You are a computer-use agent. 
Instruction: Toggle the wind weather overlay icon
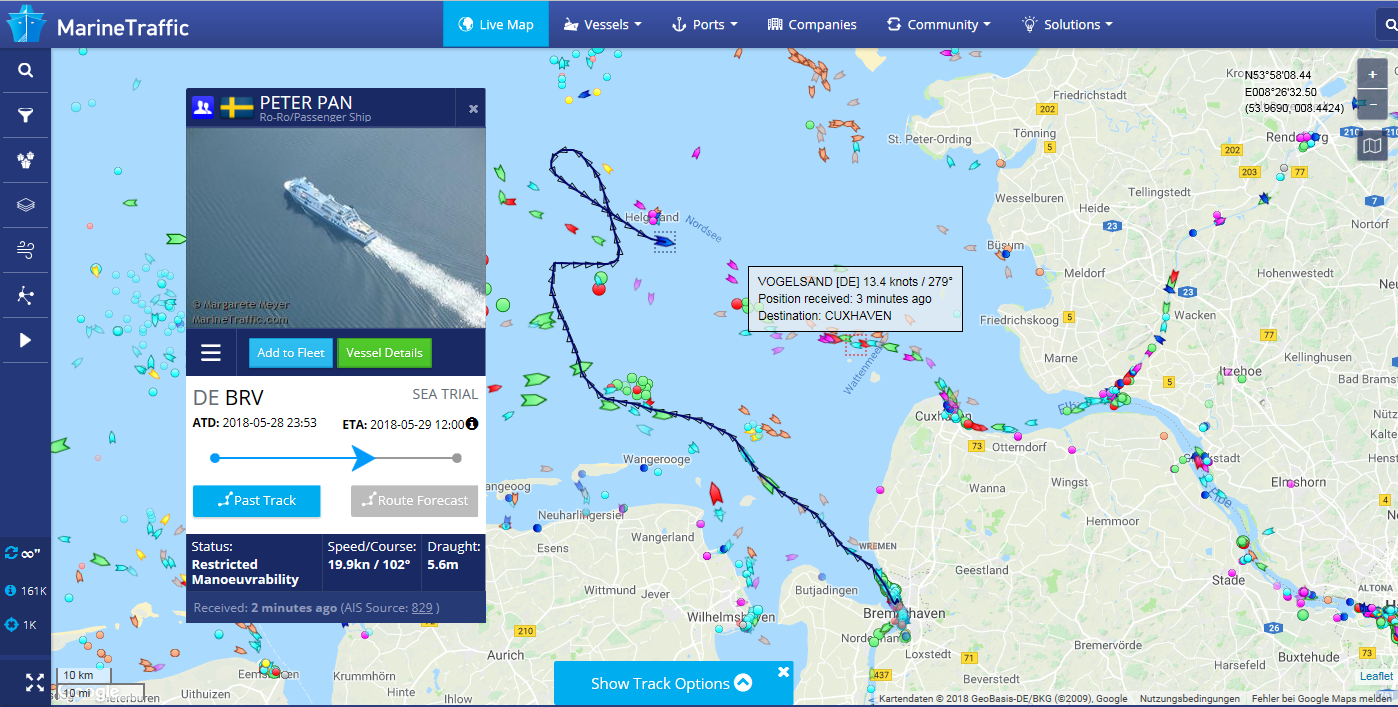[x=25, y=250]
